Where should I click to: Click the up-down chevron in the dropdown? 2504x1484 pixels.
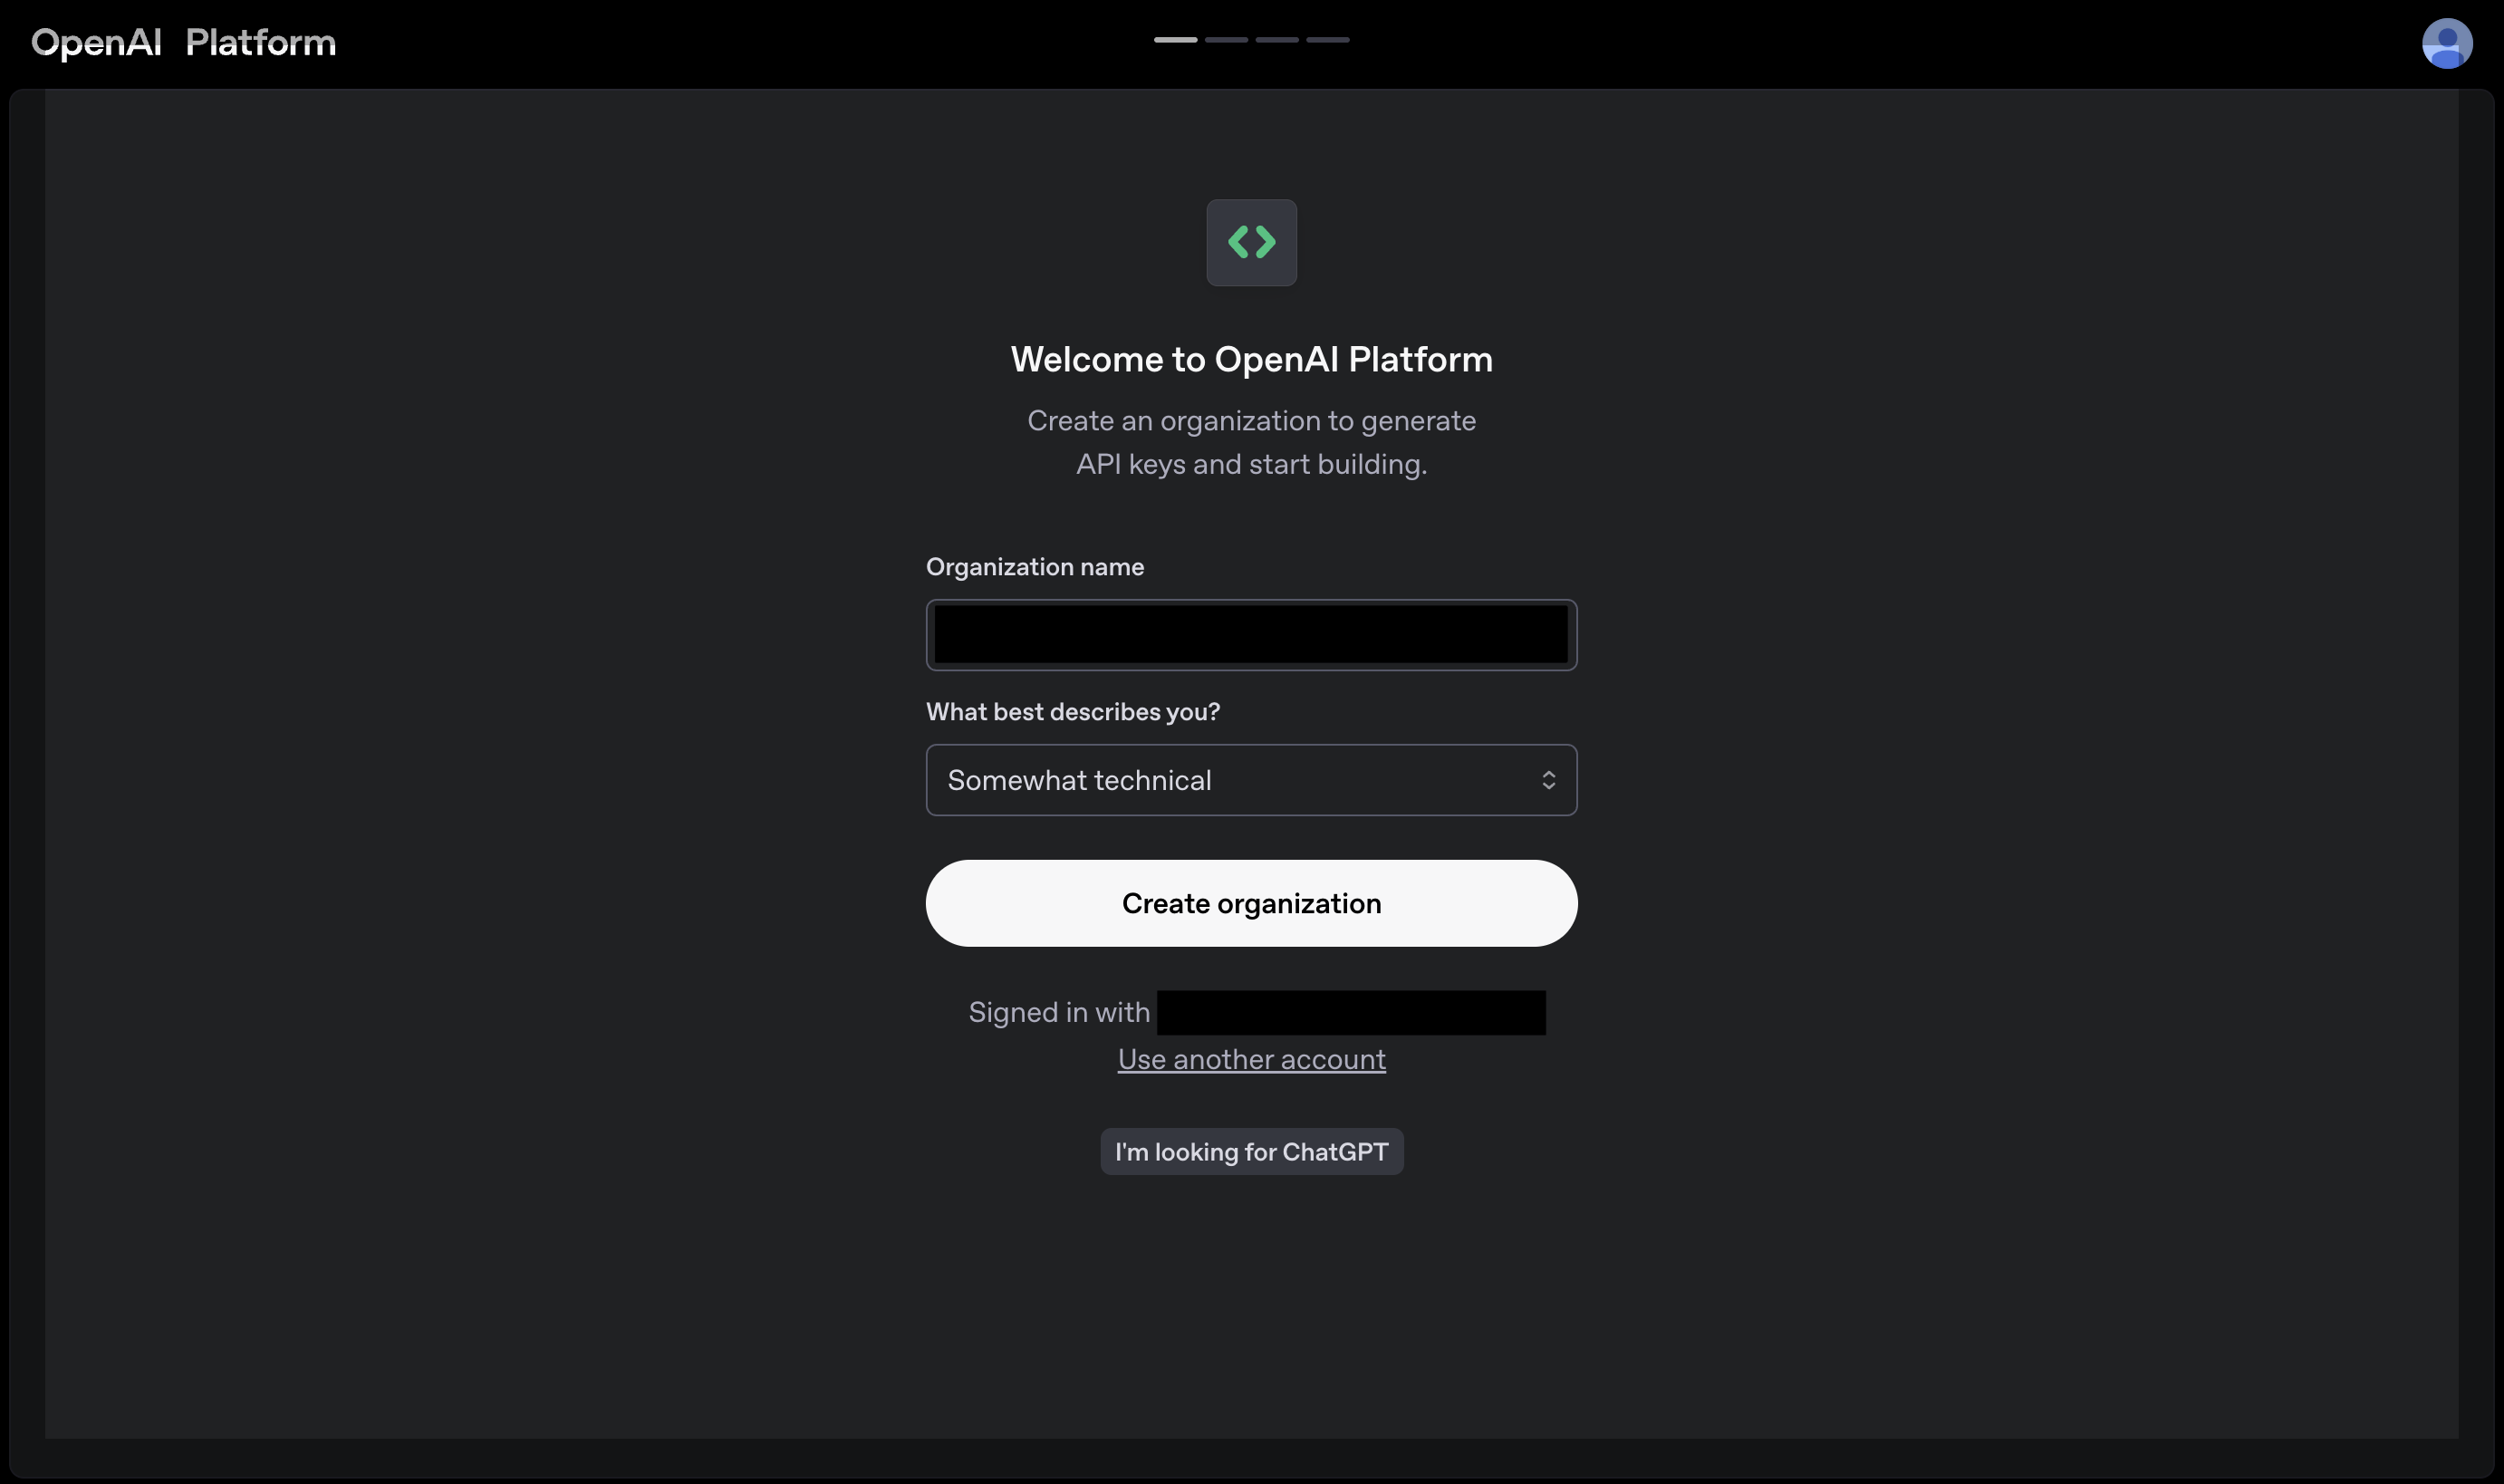[1548, 780]
